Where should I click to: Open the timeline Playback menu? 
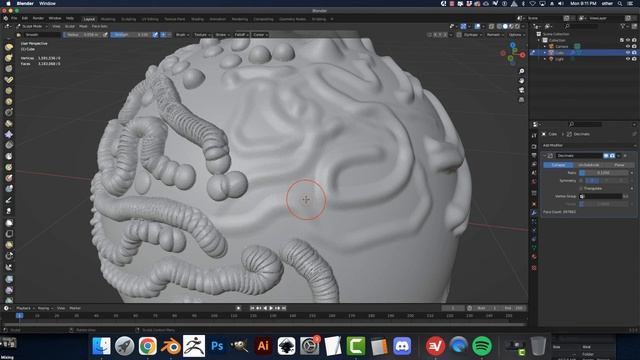tap(25, 308)
